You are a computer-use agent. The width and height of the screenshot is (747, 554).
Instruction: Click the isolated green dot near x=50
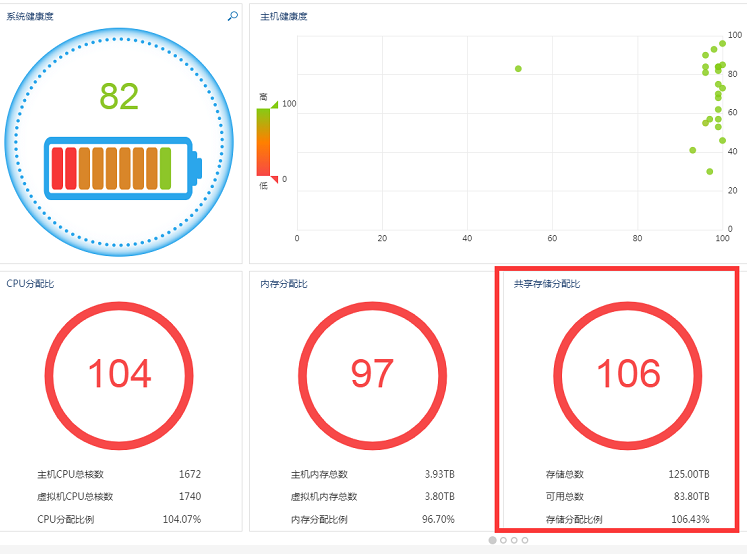518,69
